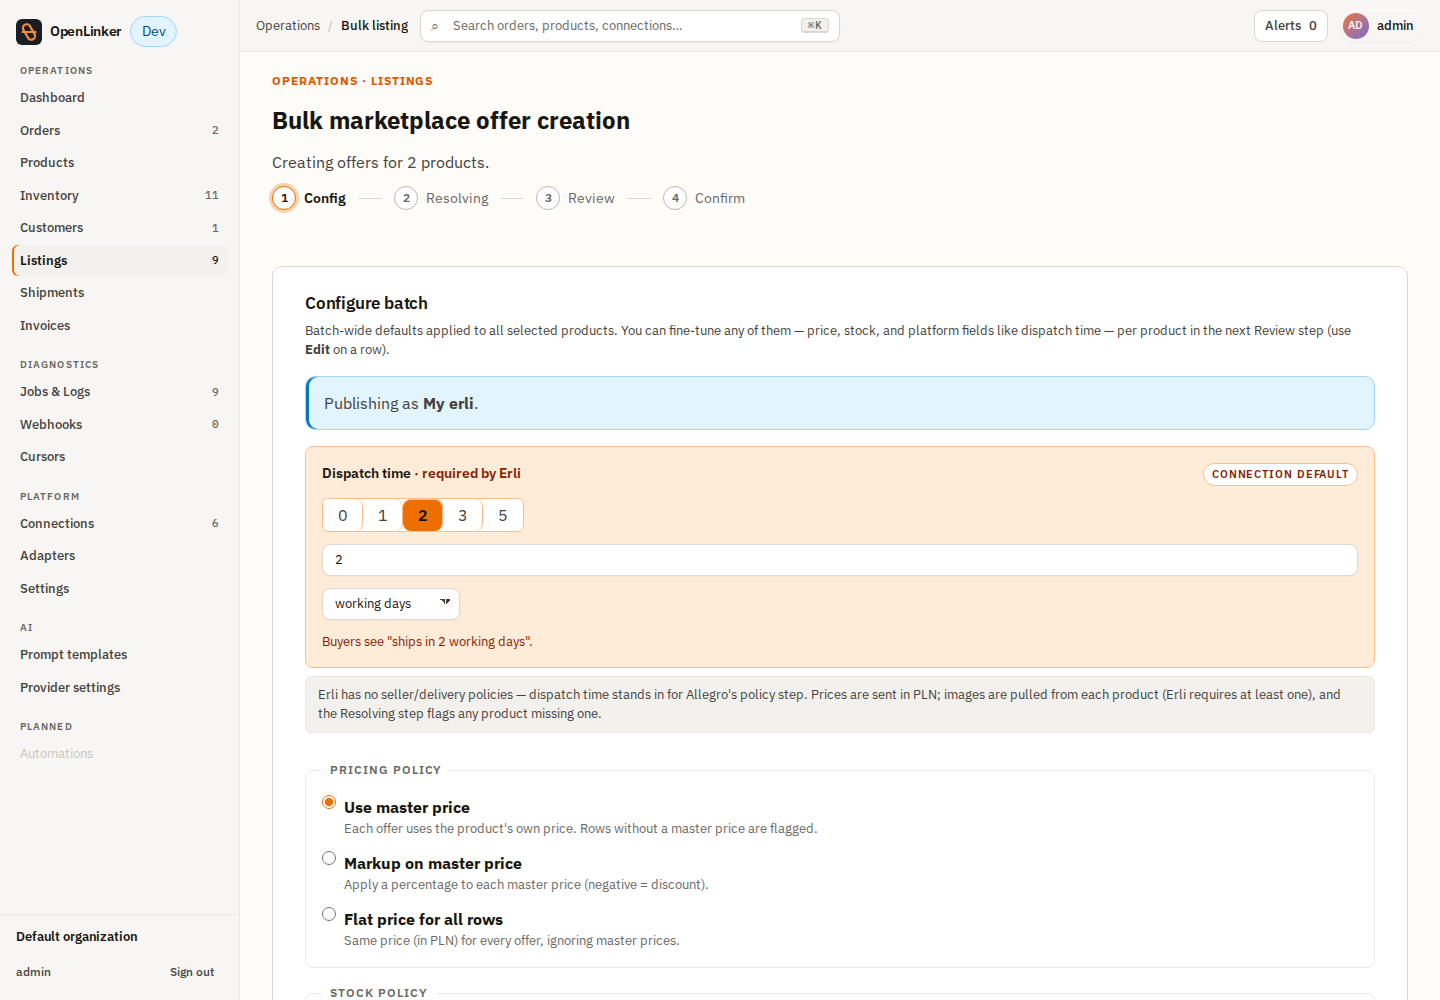Select Markup on master price radio
This screenshot has width=1440, height=1000.
click(329, 858)
